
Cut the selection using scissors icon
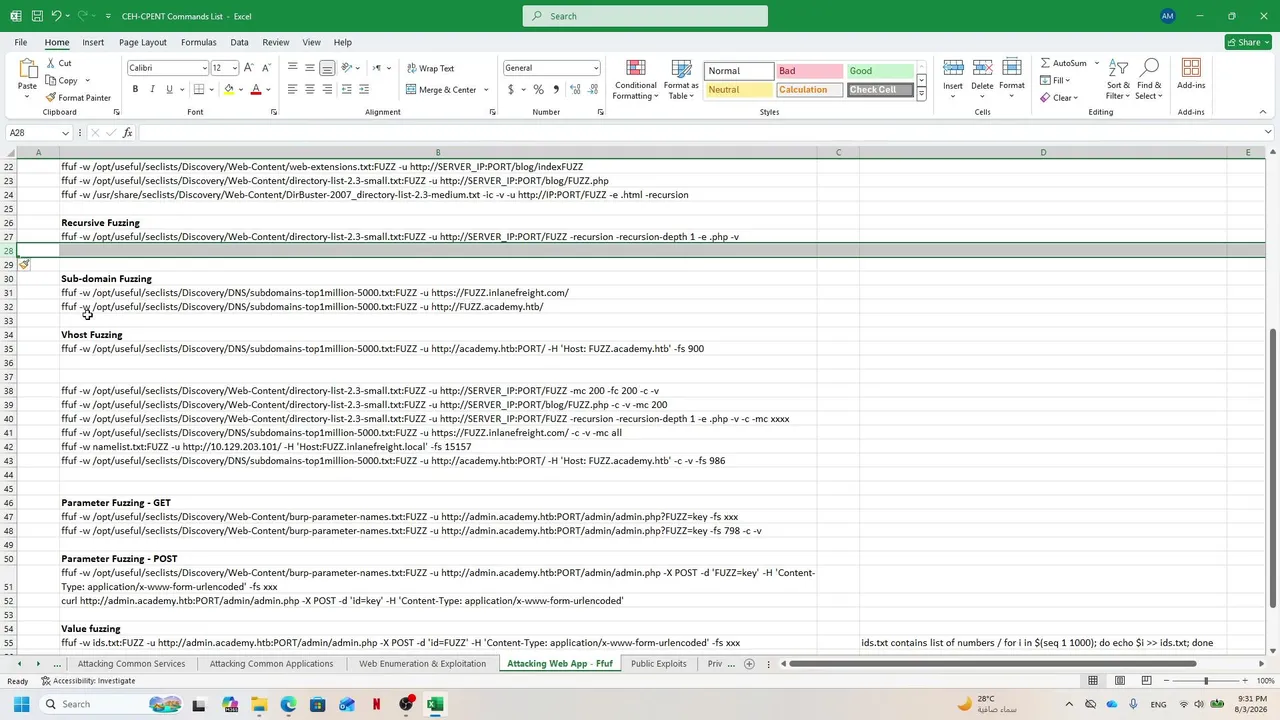click(x=58, y=63)
